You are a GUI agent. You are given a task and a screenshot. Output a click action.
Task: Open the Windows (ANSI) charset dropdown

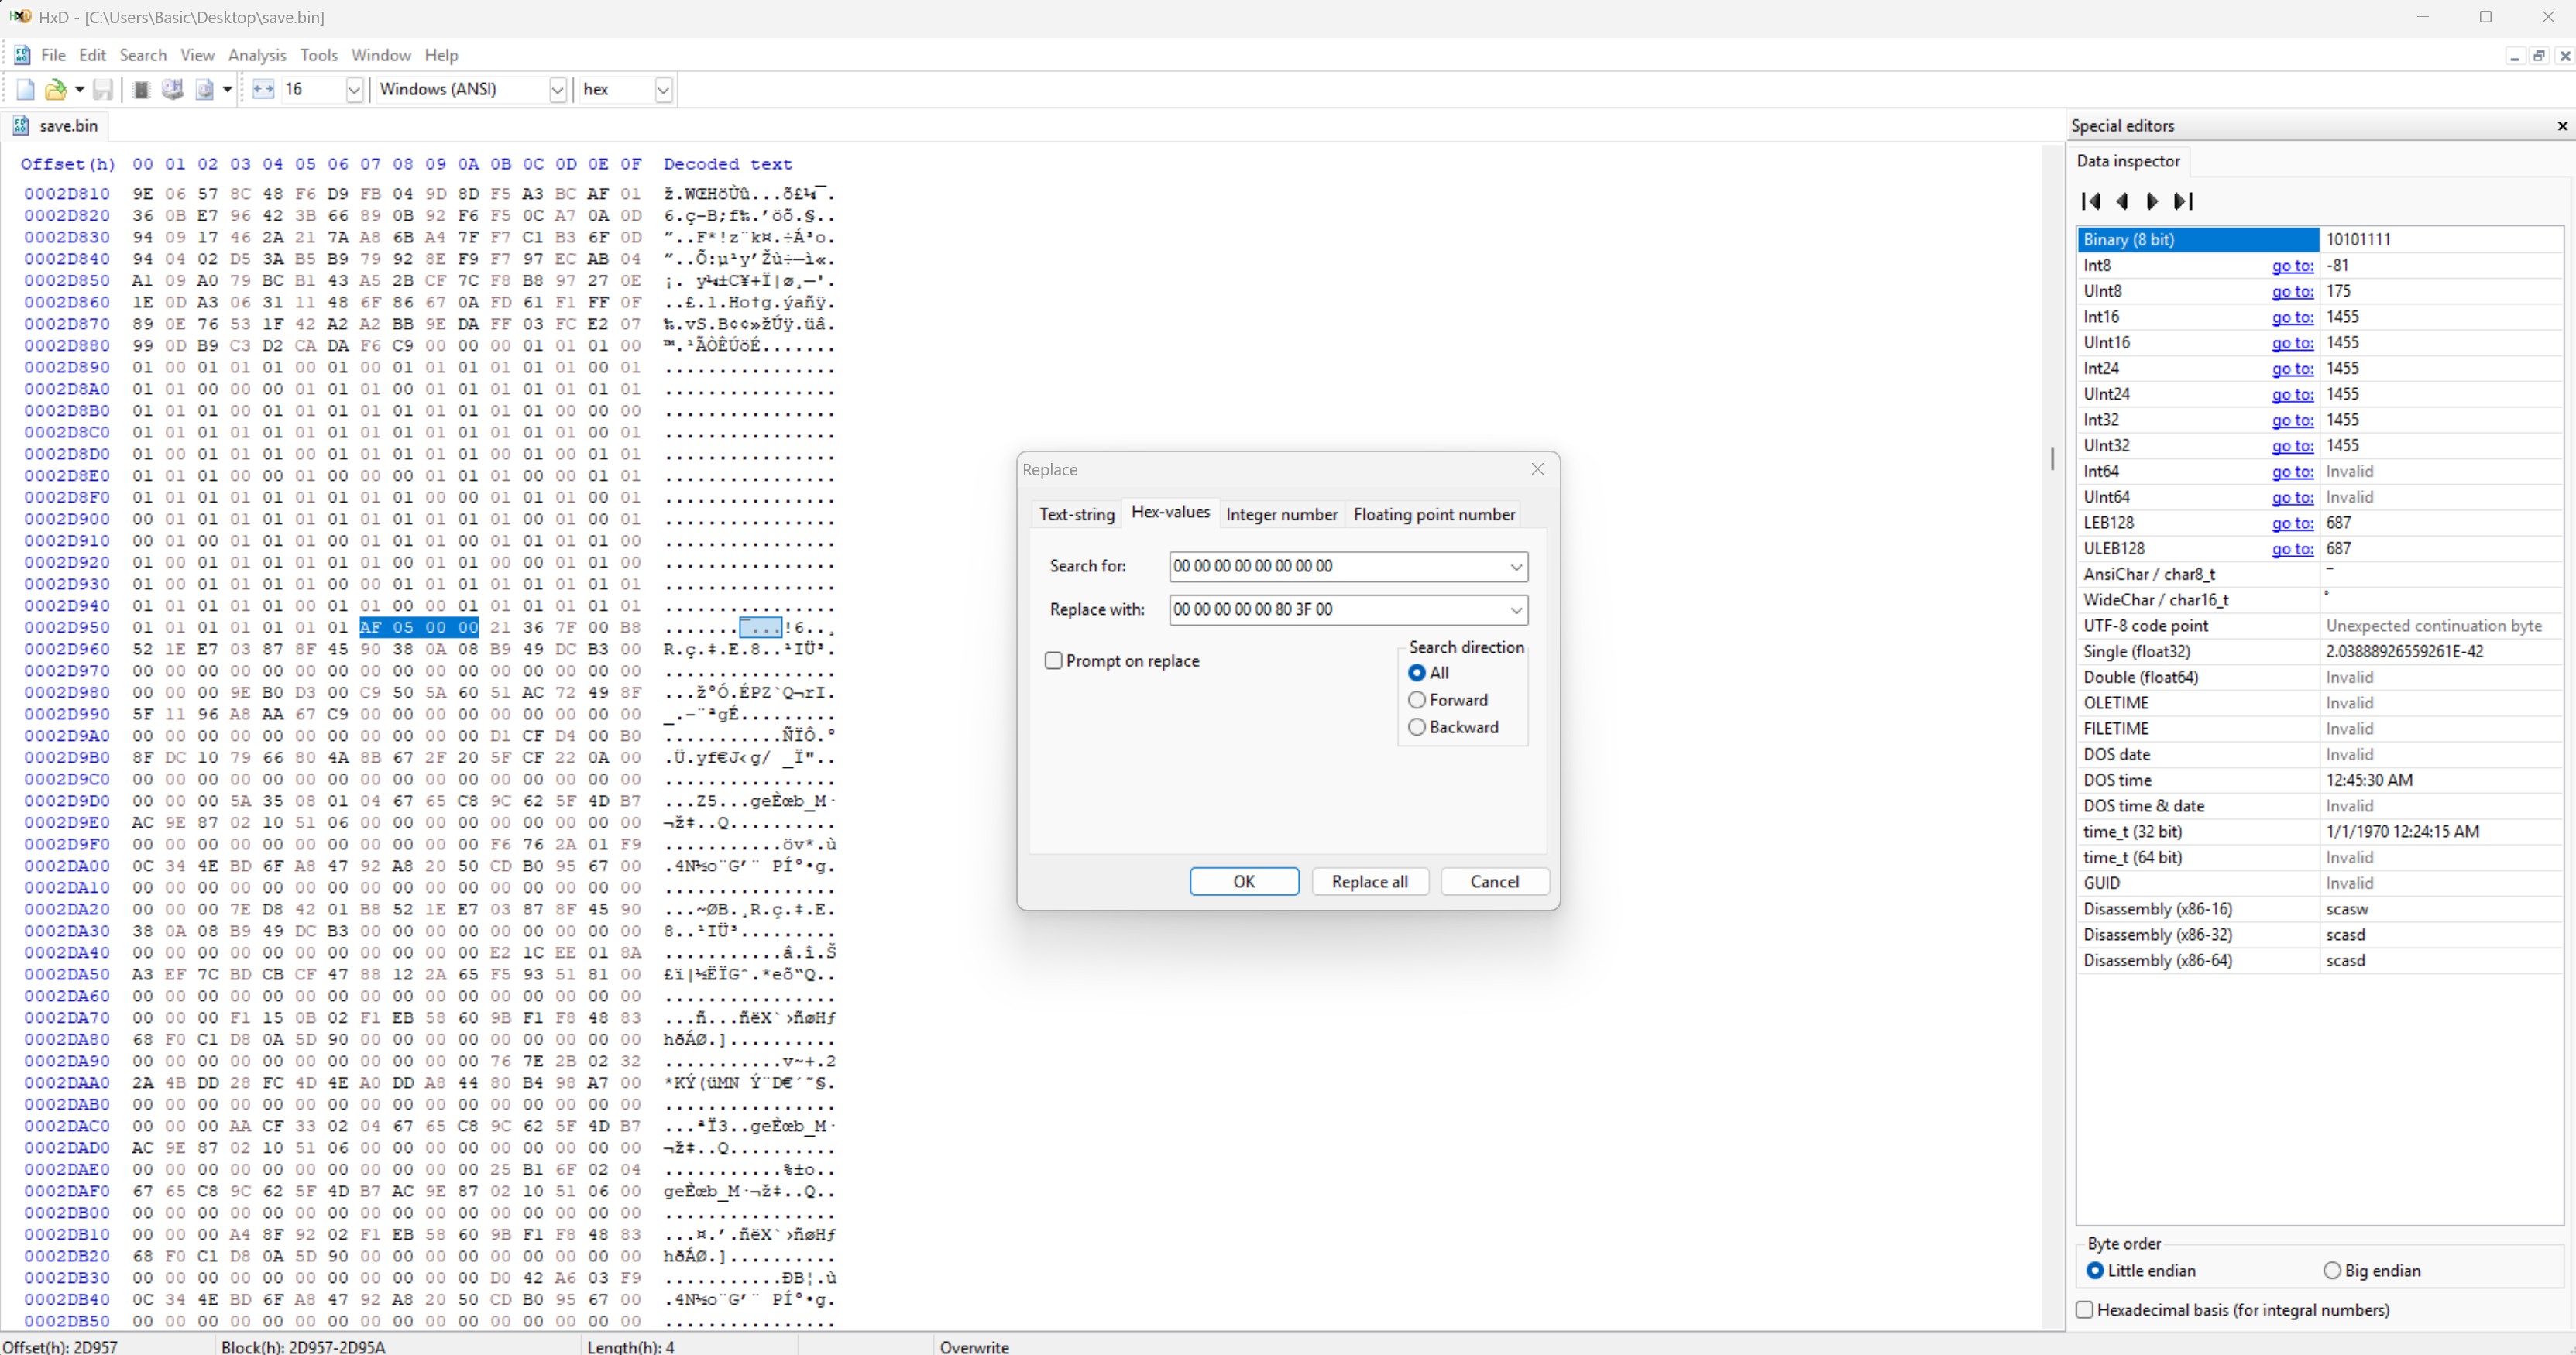coord(558,90)
